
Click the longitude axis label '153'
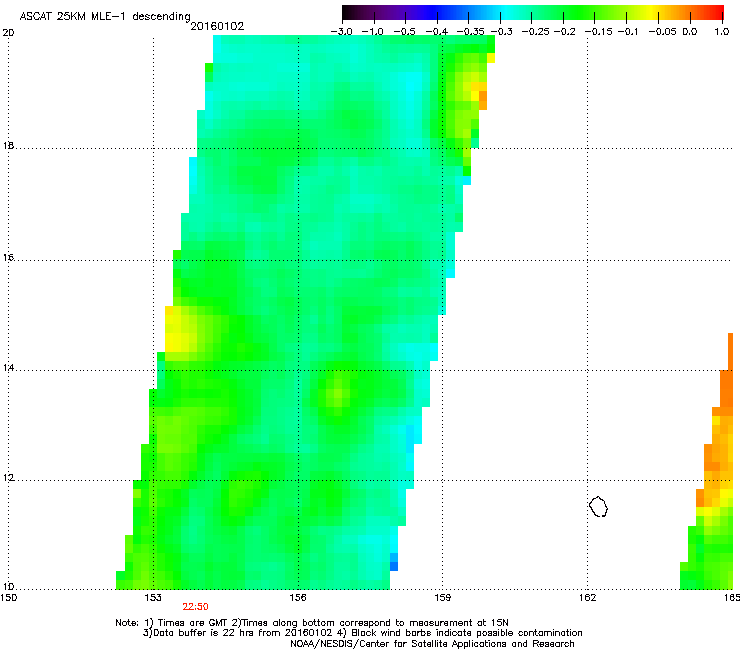153,598
